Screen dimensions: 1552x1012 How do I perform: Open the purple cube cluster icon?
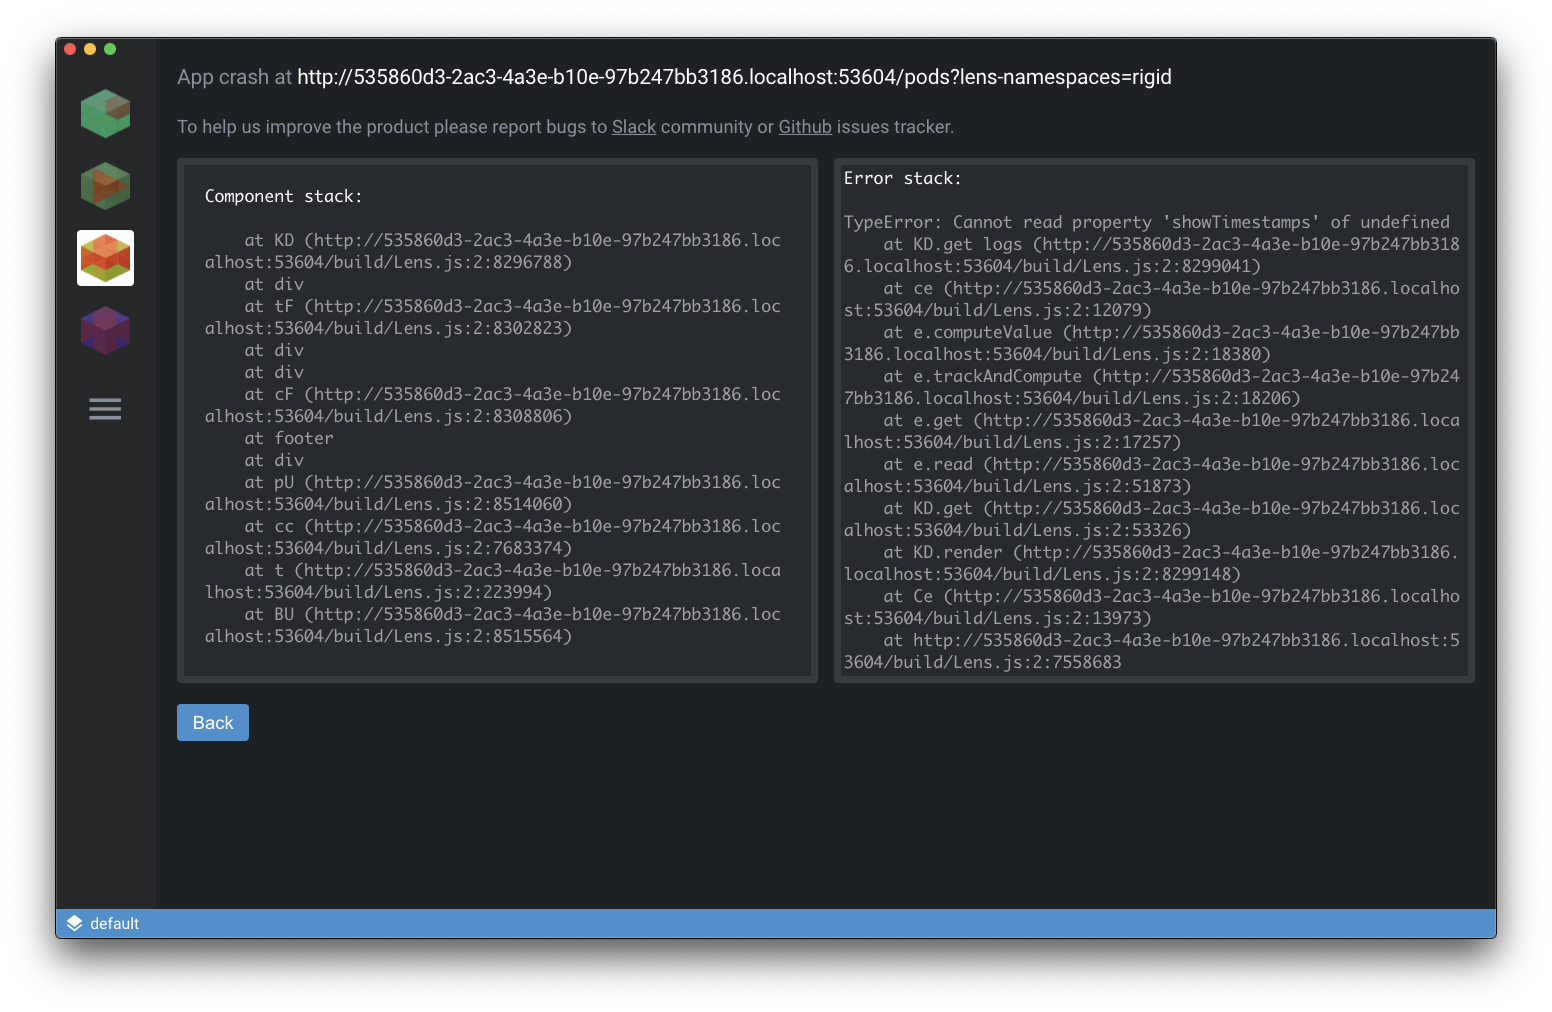click(x=105, y=331)
